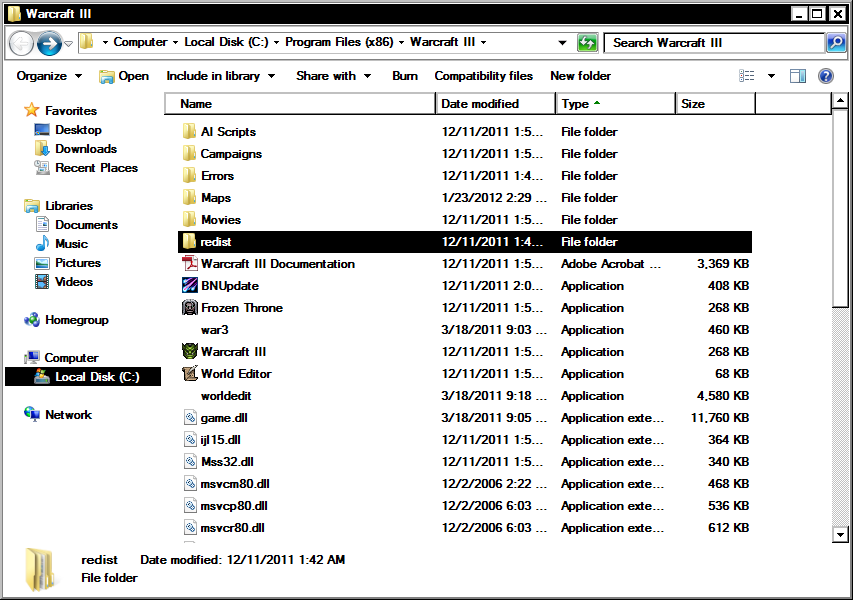This screenshot has width=853, height=600.
Task: Open the Help question mark icon
Action: (x=826, y=76)
